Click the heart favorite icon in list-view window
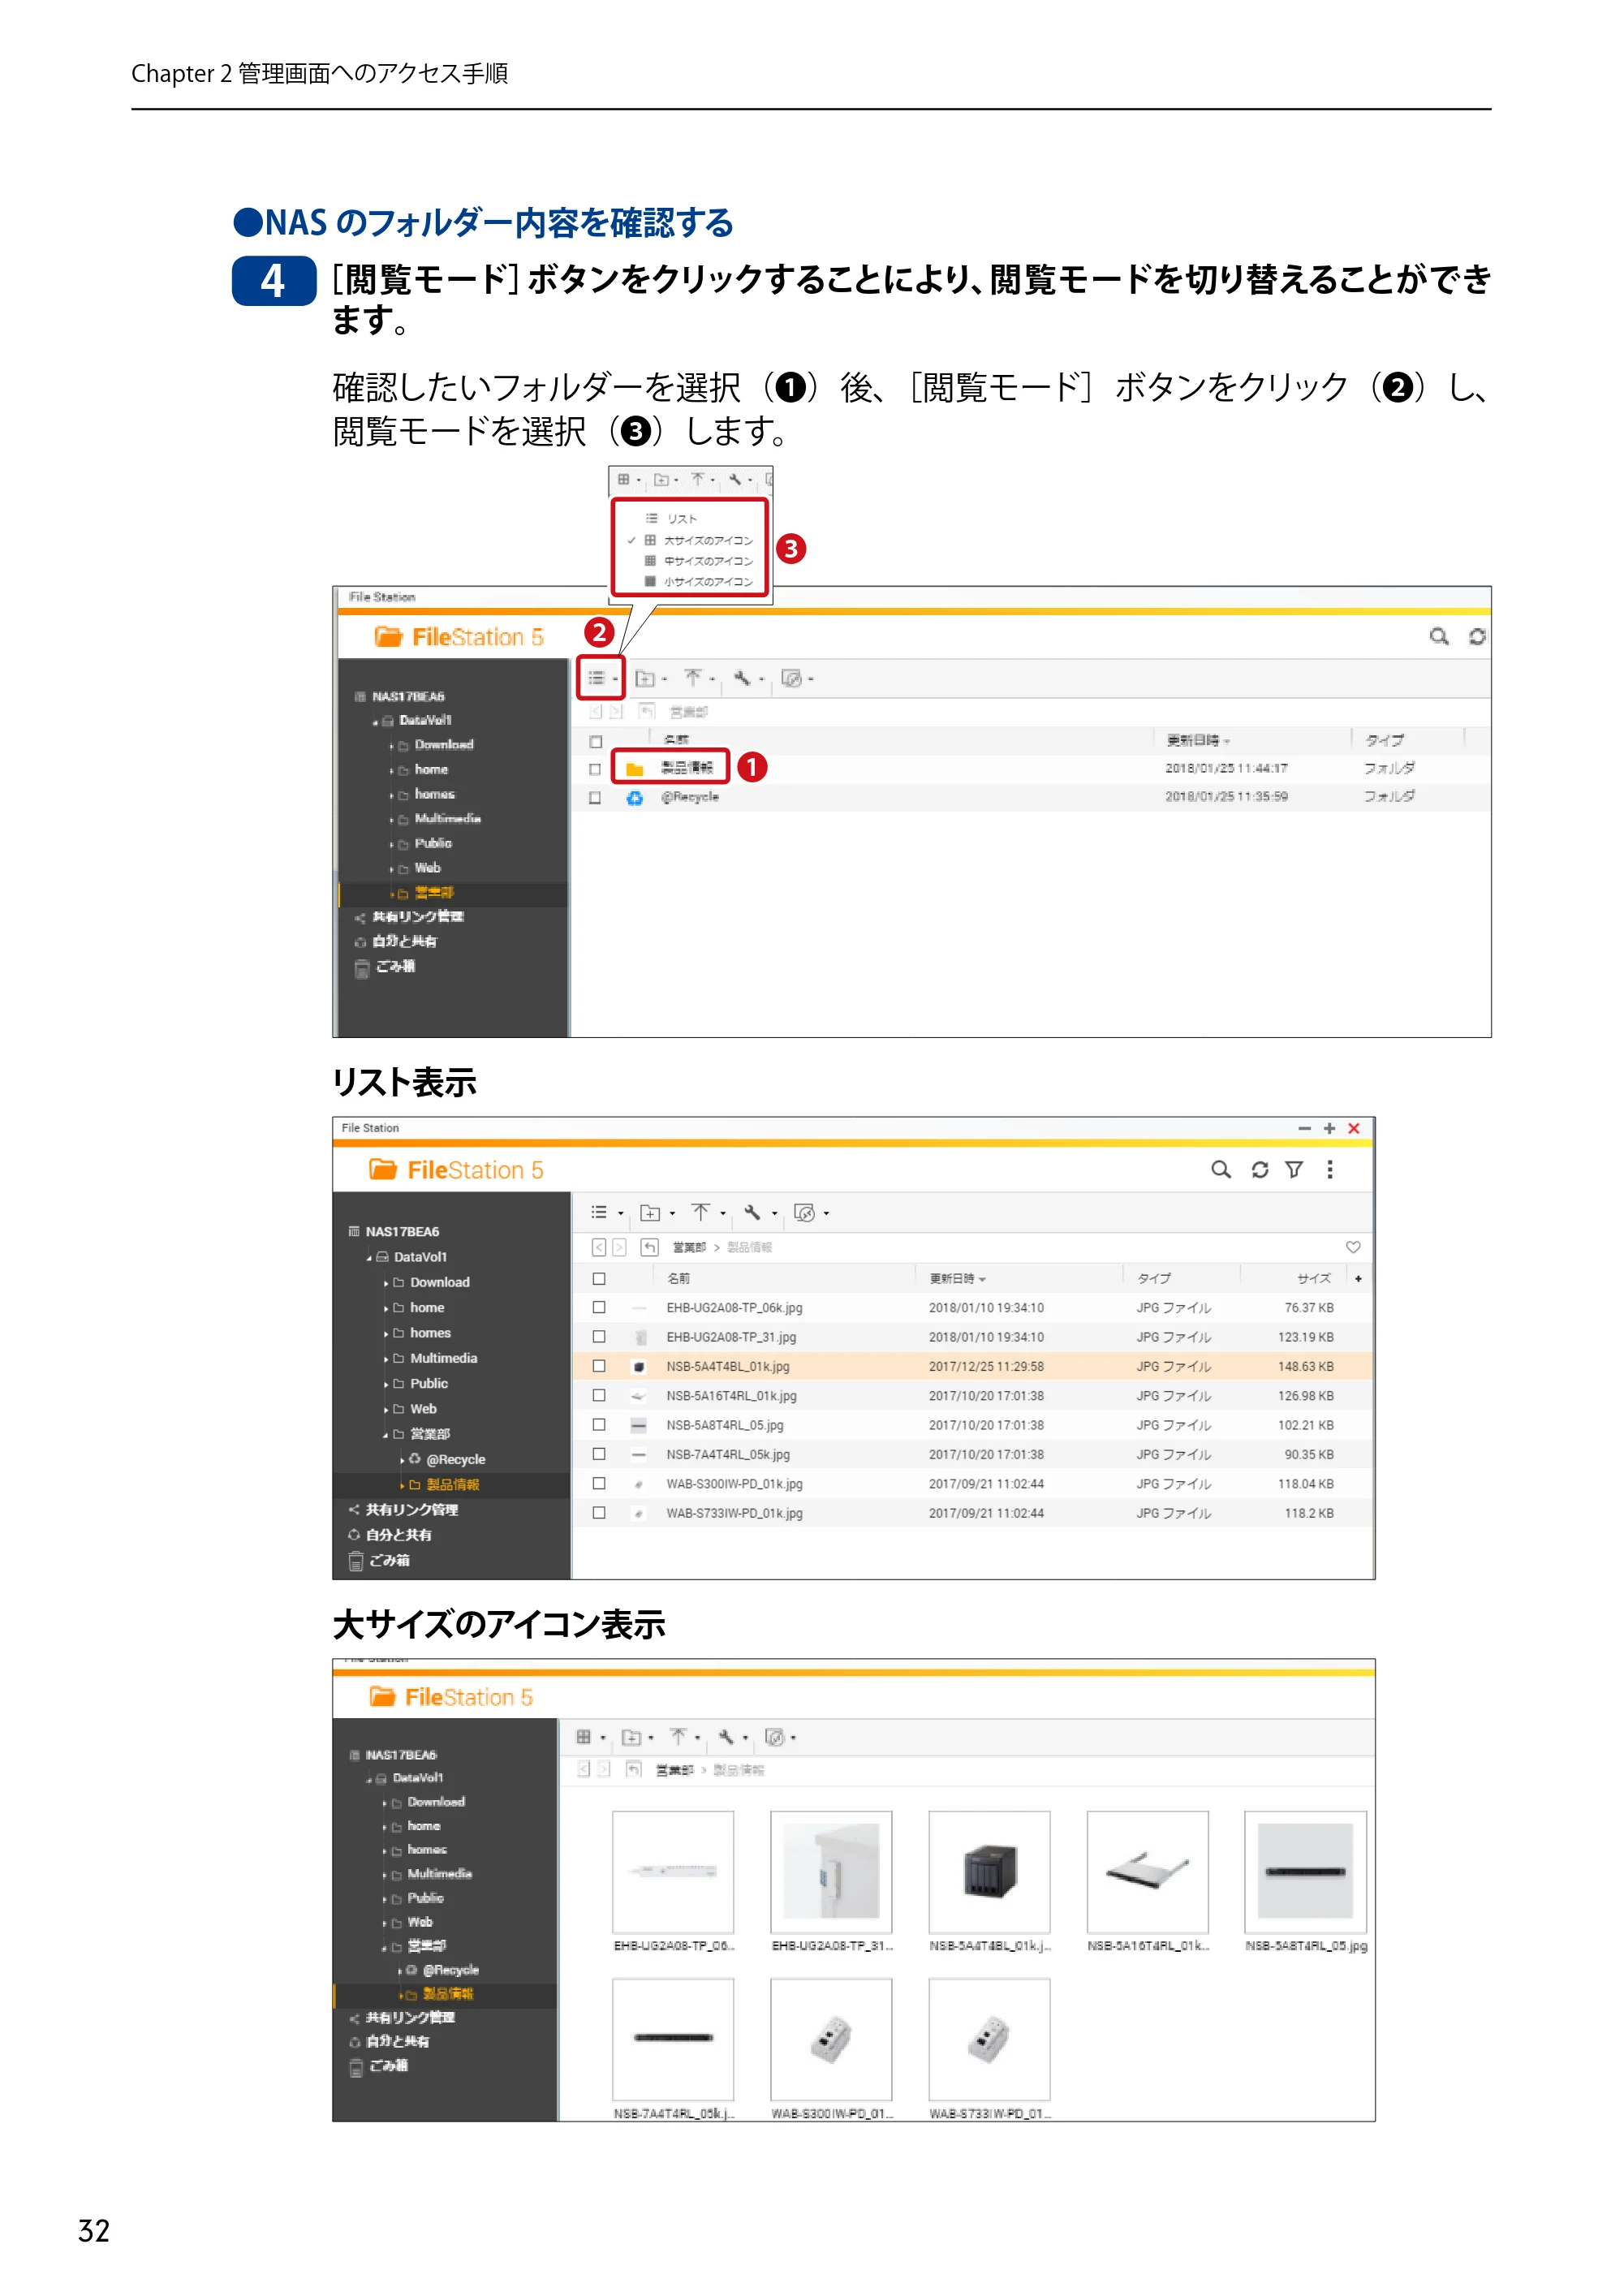Viewport: 1624px width, 2296px height. 1353,1247
